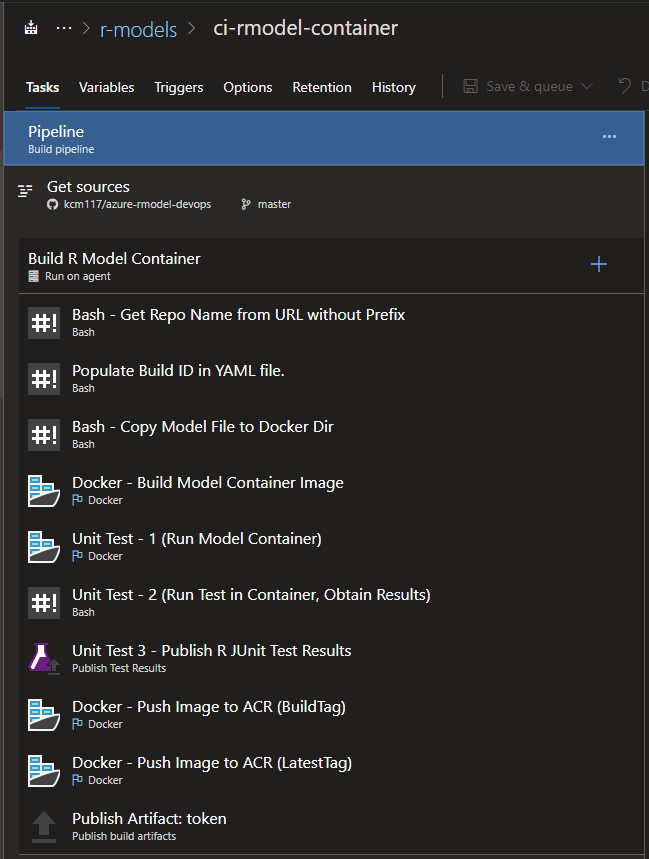The image size is (649, 859).
Task: Click the Bash icon for Copy Model File task
Action: click(x=44, y=435)
